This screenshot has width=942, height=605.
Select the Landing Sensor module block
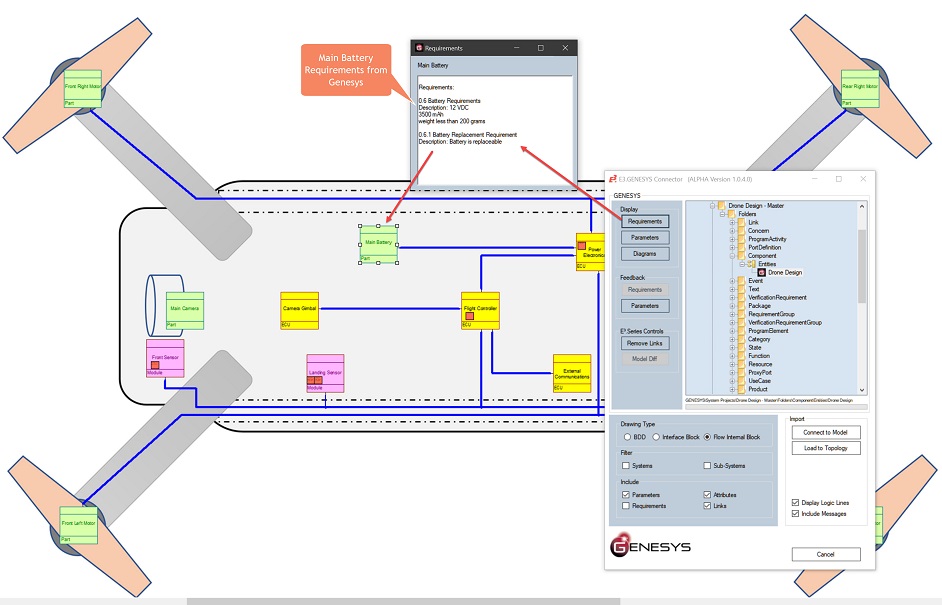click(x=325, y=374)
